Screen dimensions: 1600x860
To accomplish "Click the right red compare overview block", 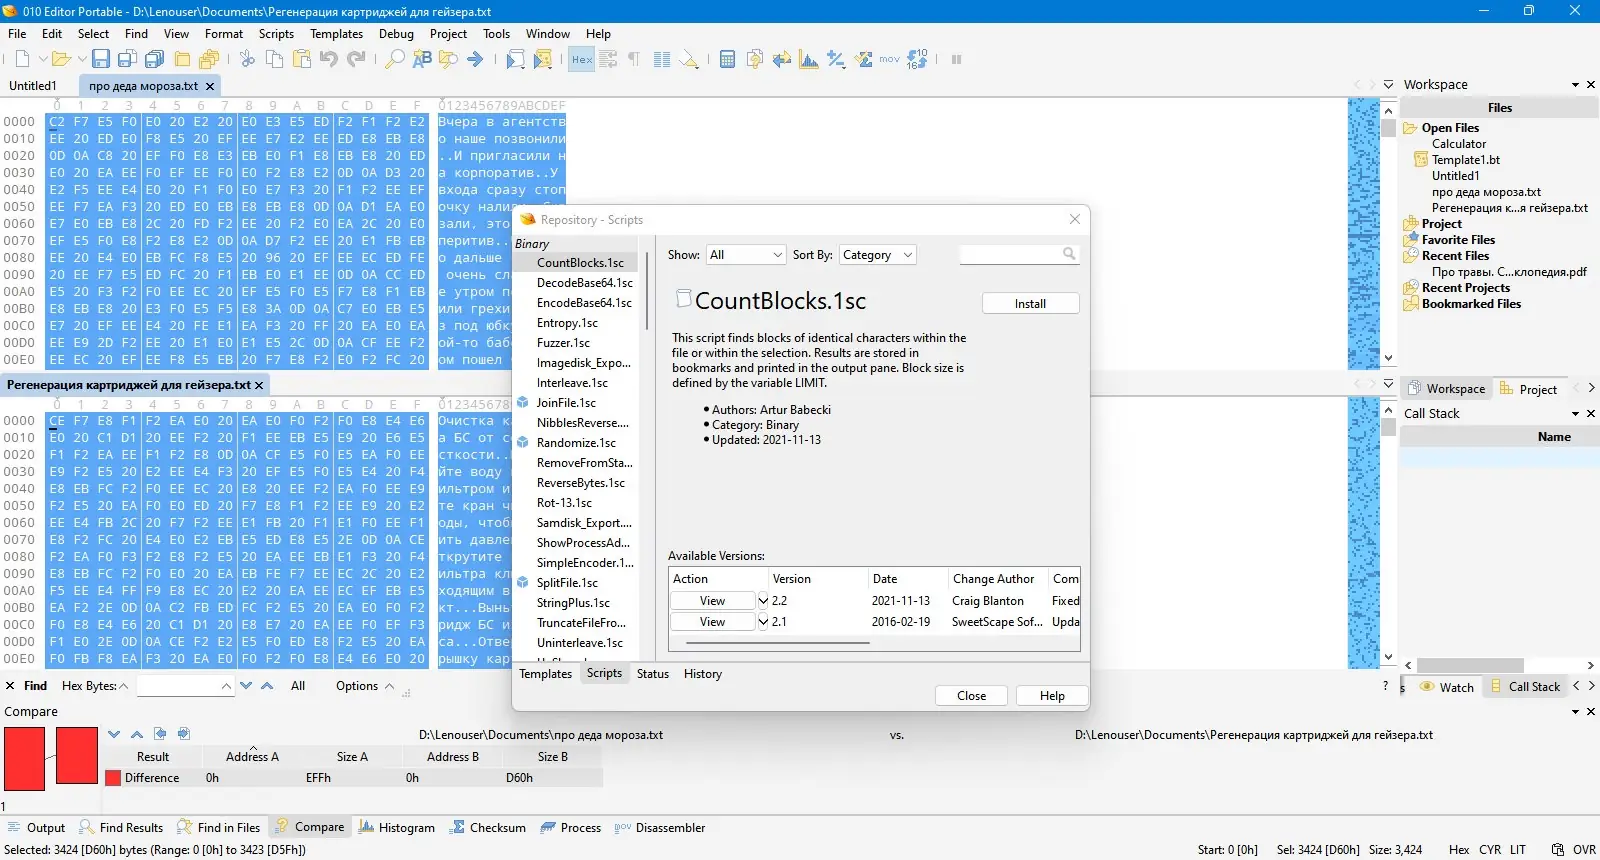I will click(76, 756).
